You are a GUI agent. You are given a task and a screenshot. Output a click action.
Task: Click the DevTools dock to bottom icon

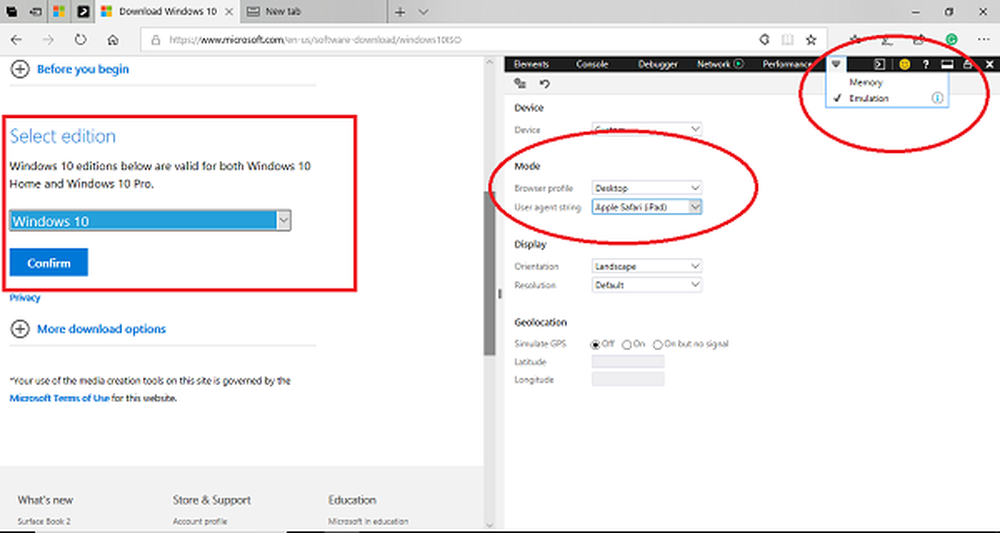pyautogui.click(x=948, y=64)
